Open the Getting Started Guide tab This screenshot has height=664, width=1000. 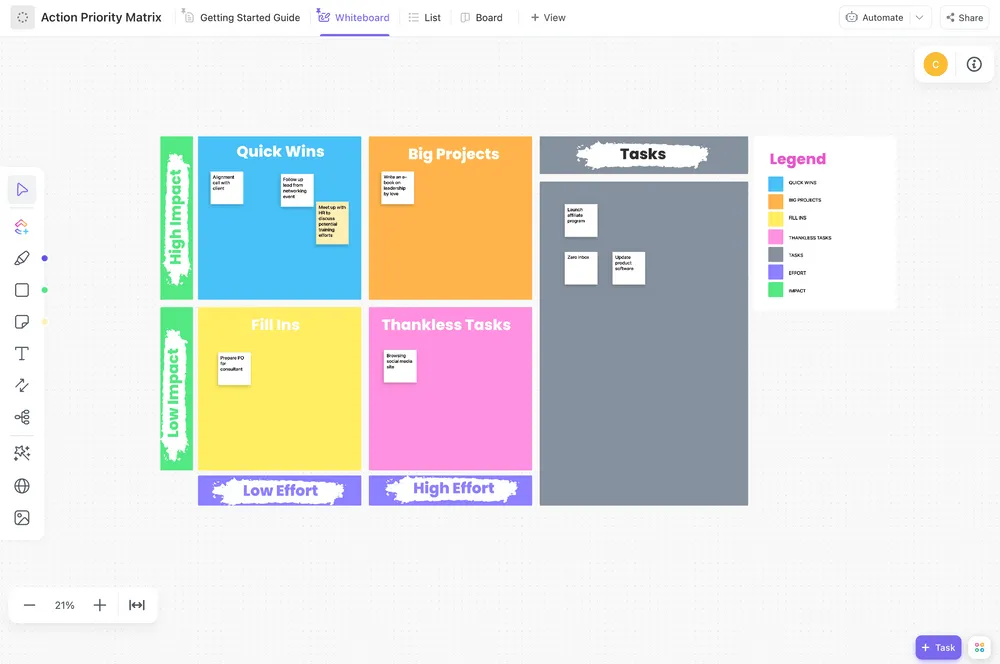pos(241,18)
